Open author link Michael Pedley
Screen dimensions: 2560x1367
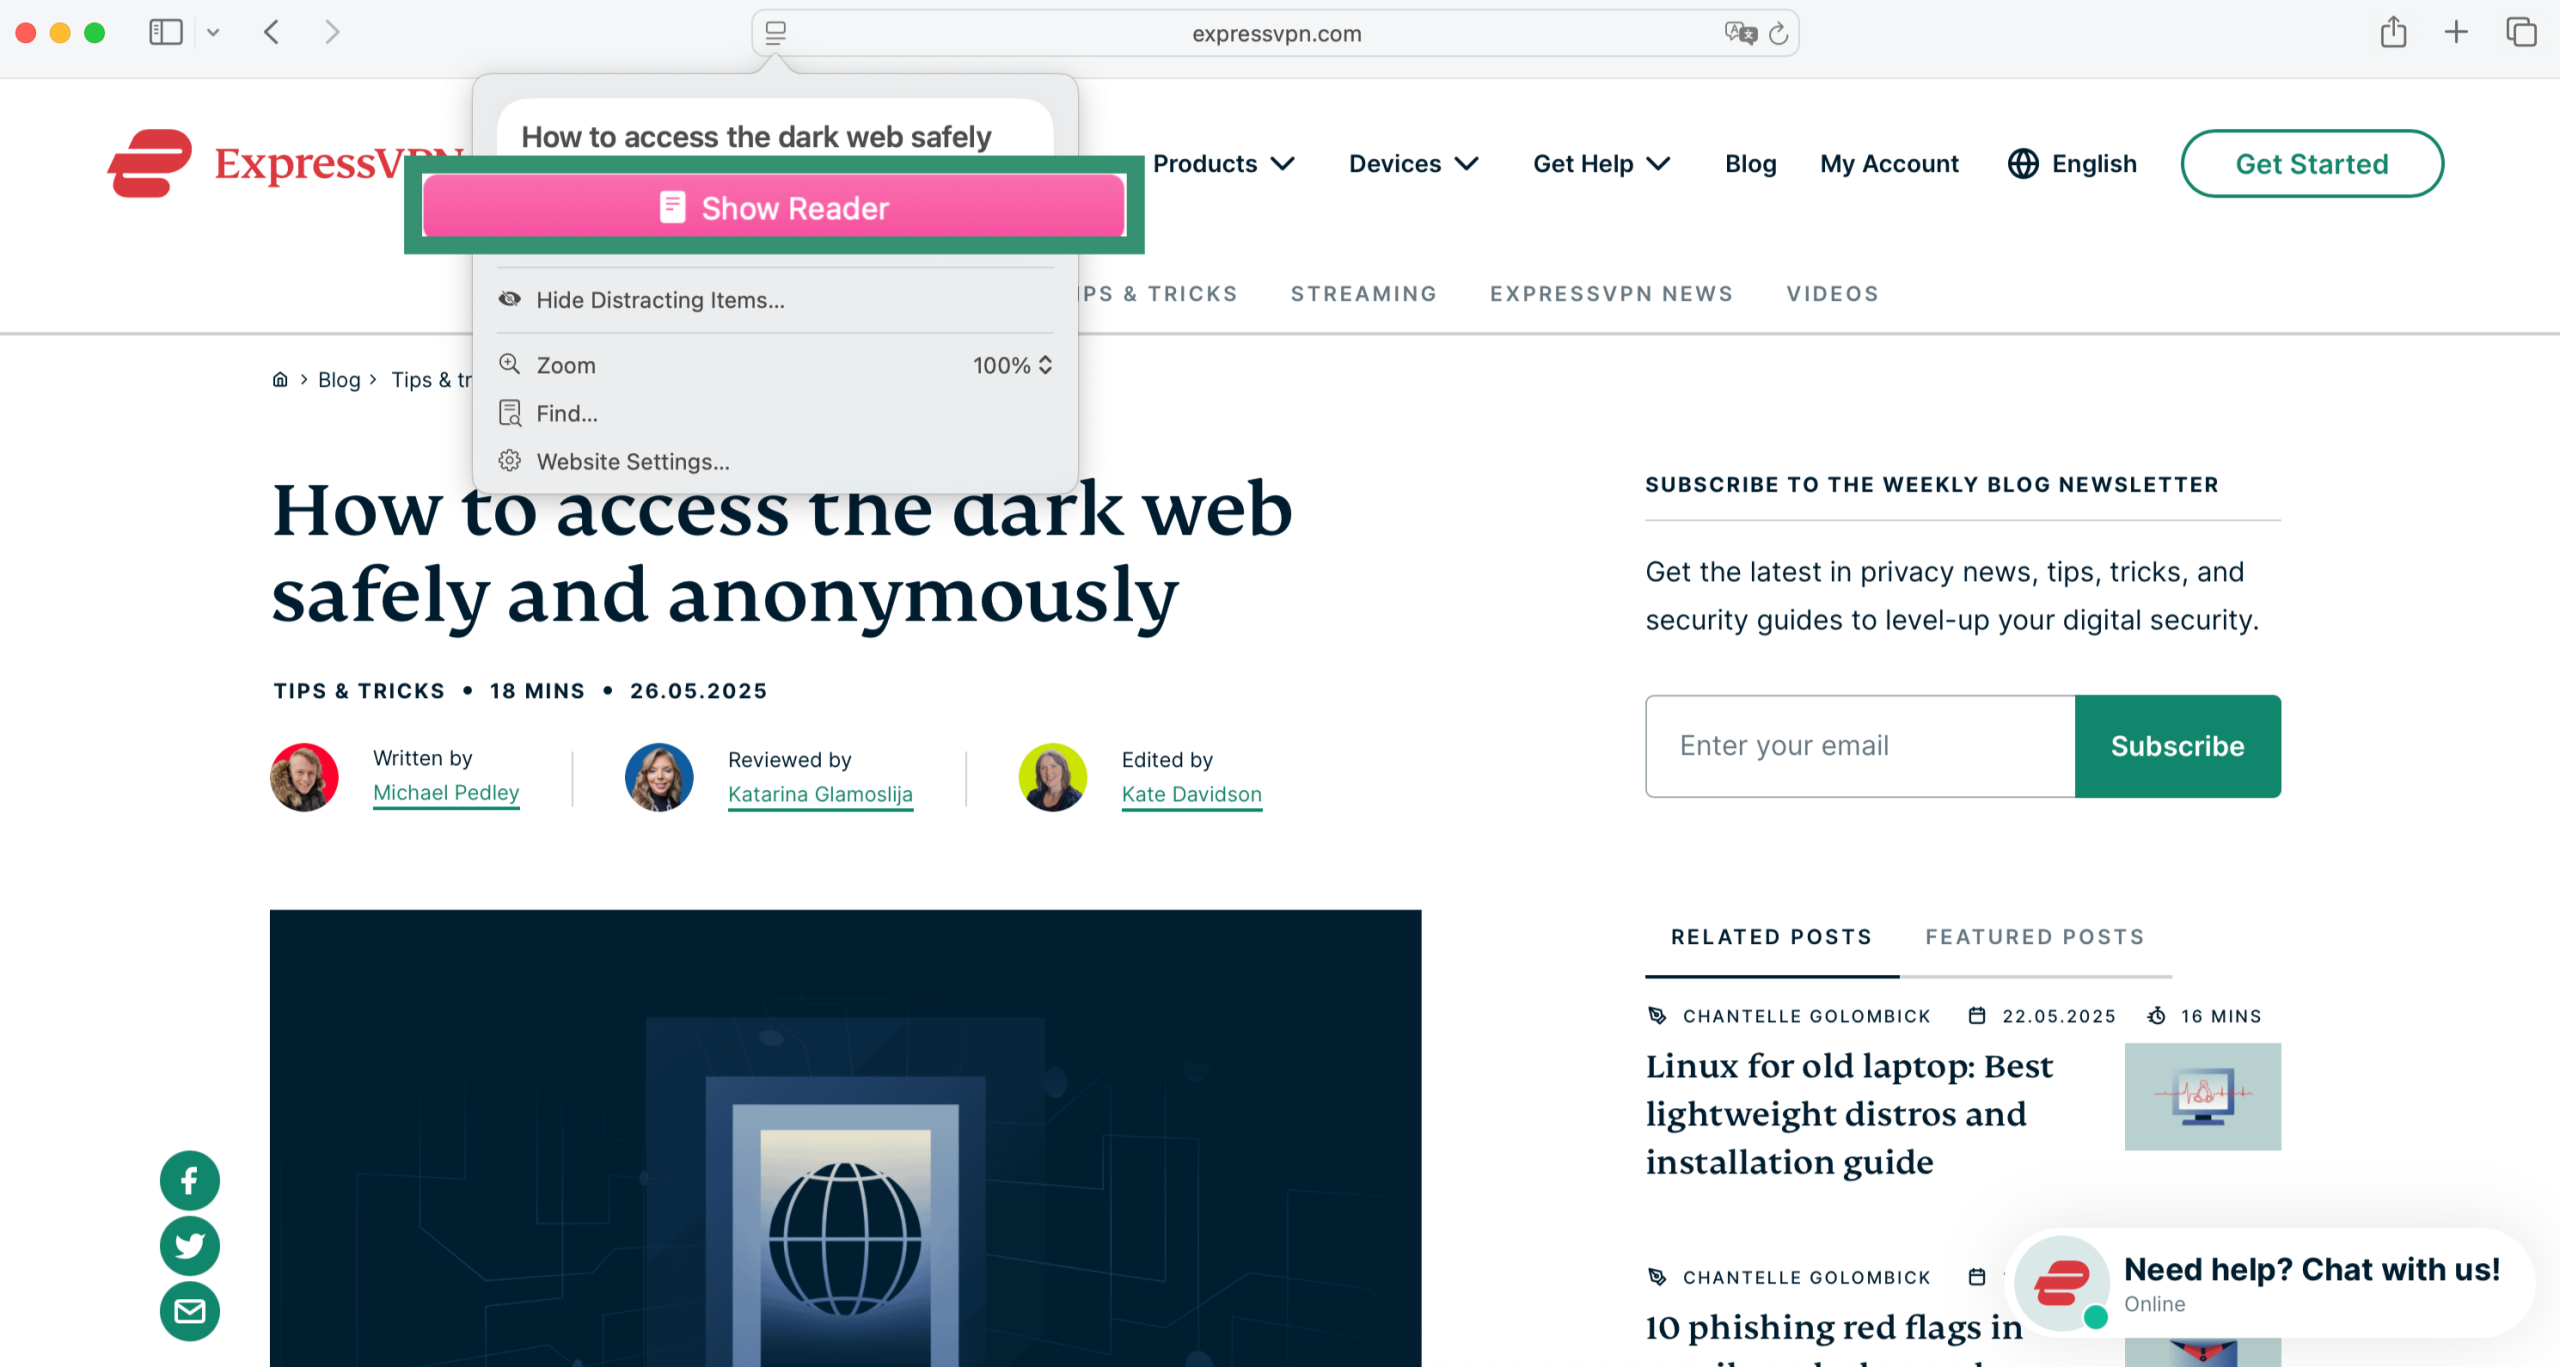pyautogui.click(x=446, y=793)
